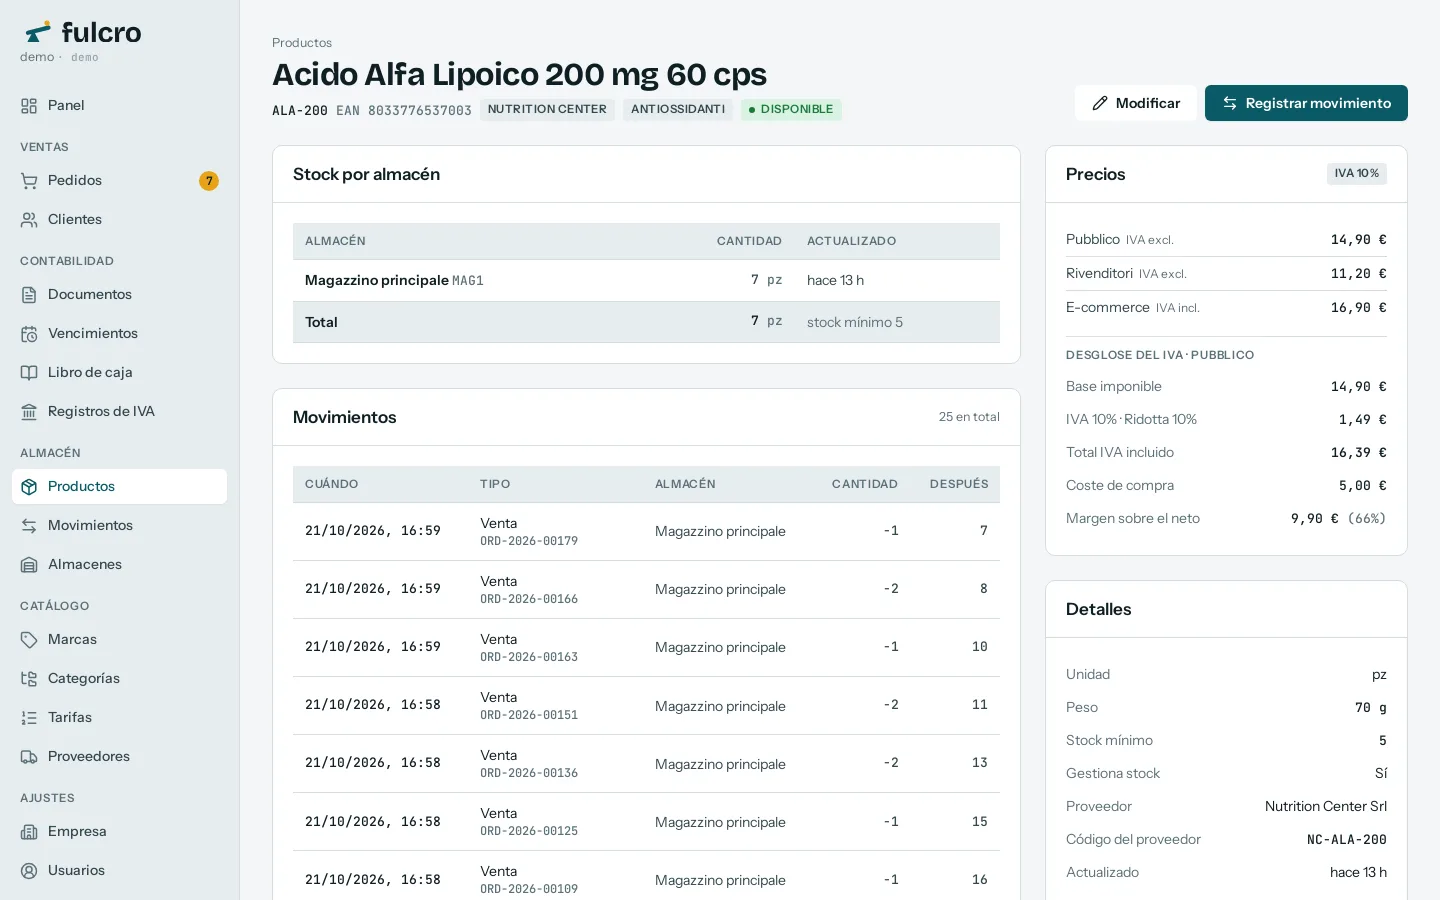This screenshot has width=1440, height=900.
Task: Click the Vencimientos calendar icon
Action: click(x=29, y=334)
